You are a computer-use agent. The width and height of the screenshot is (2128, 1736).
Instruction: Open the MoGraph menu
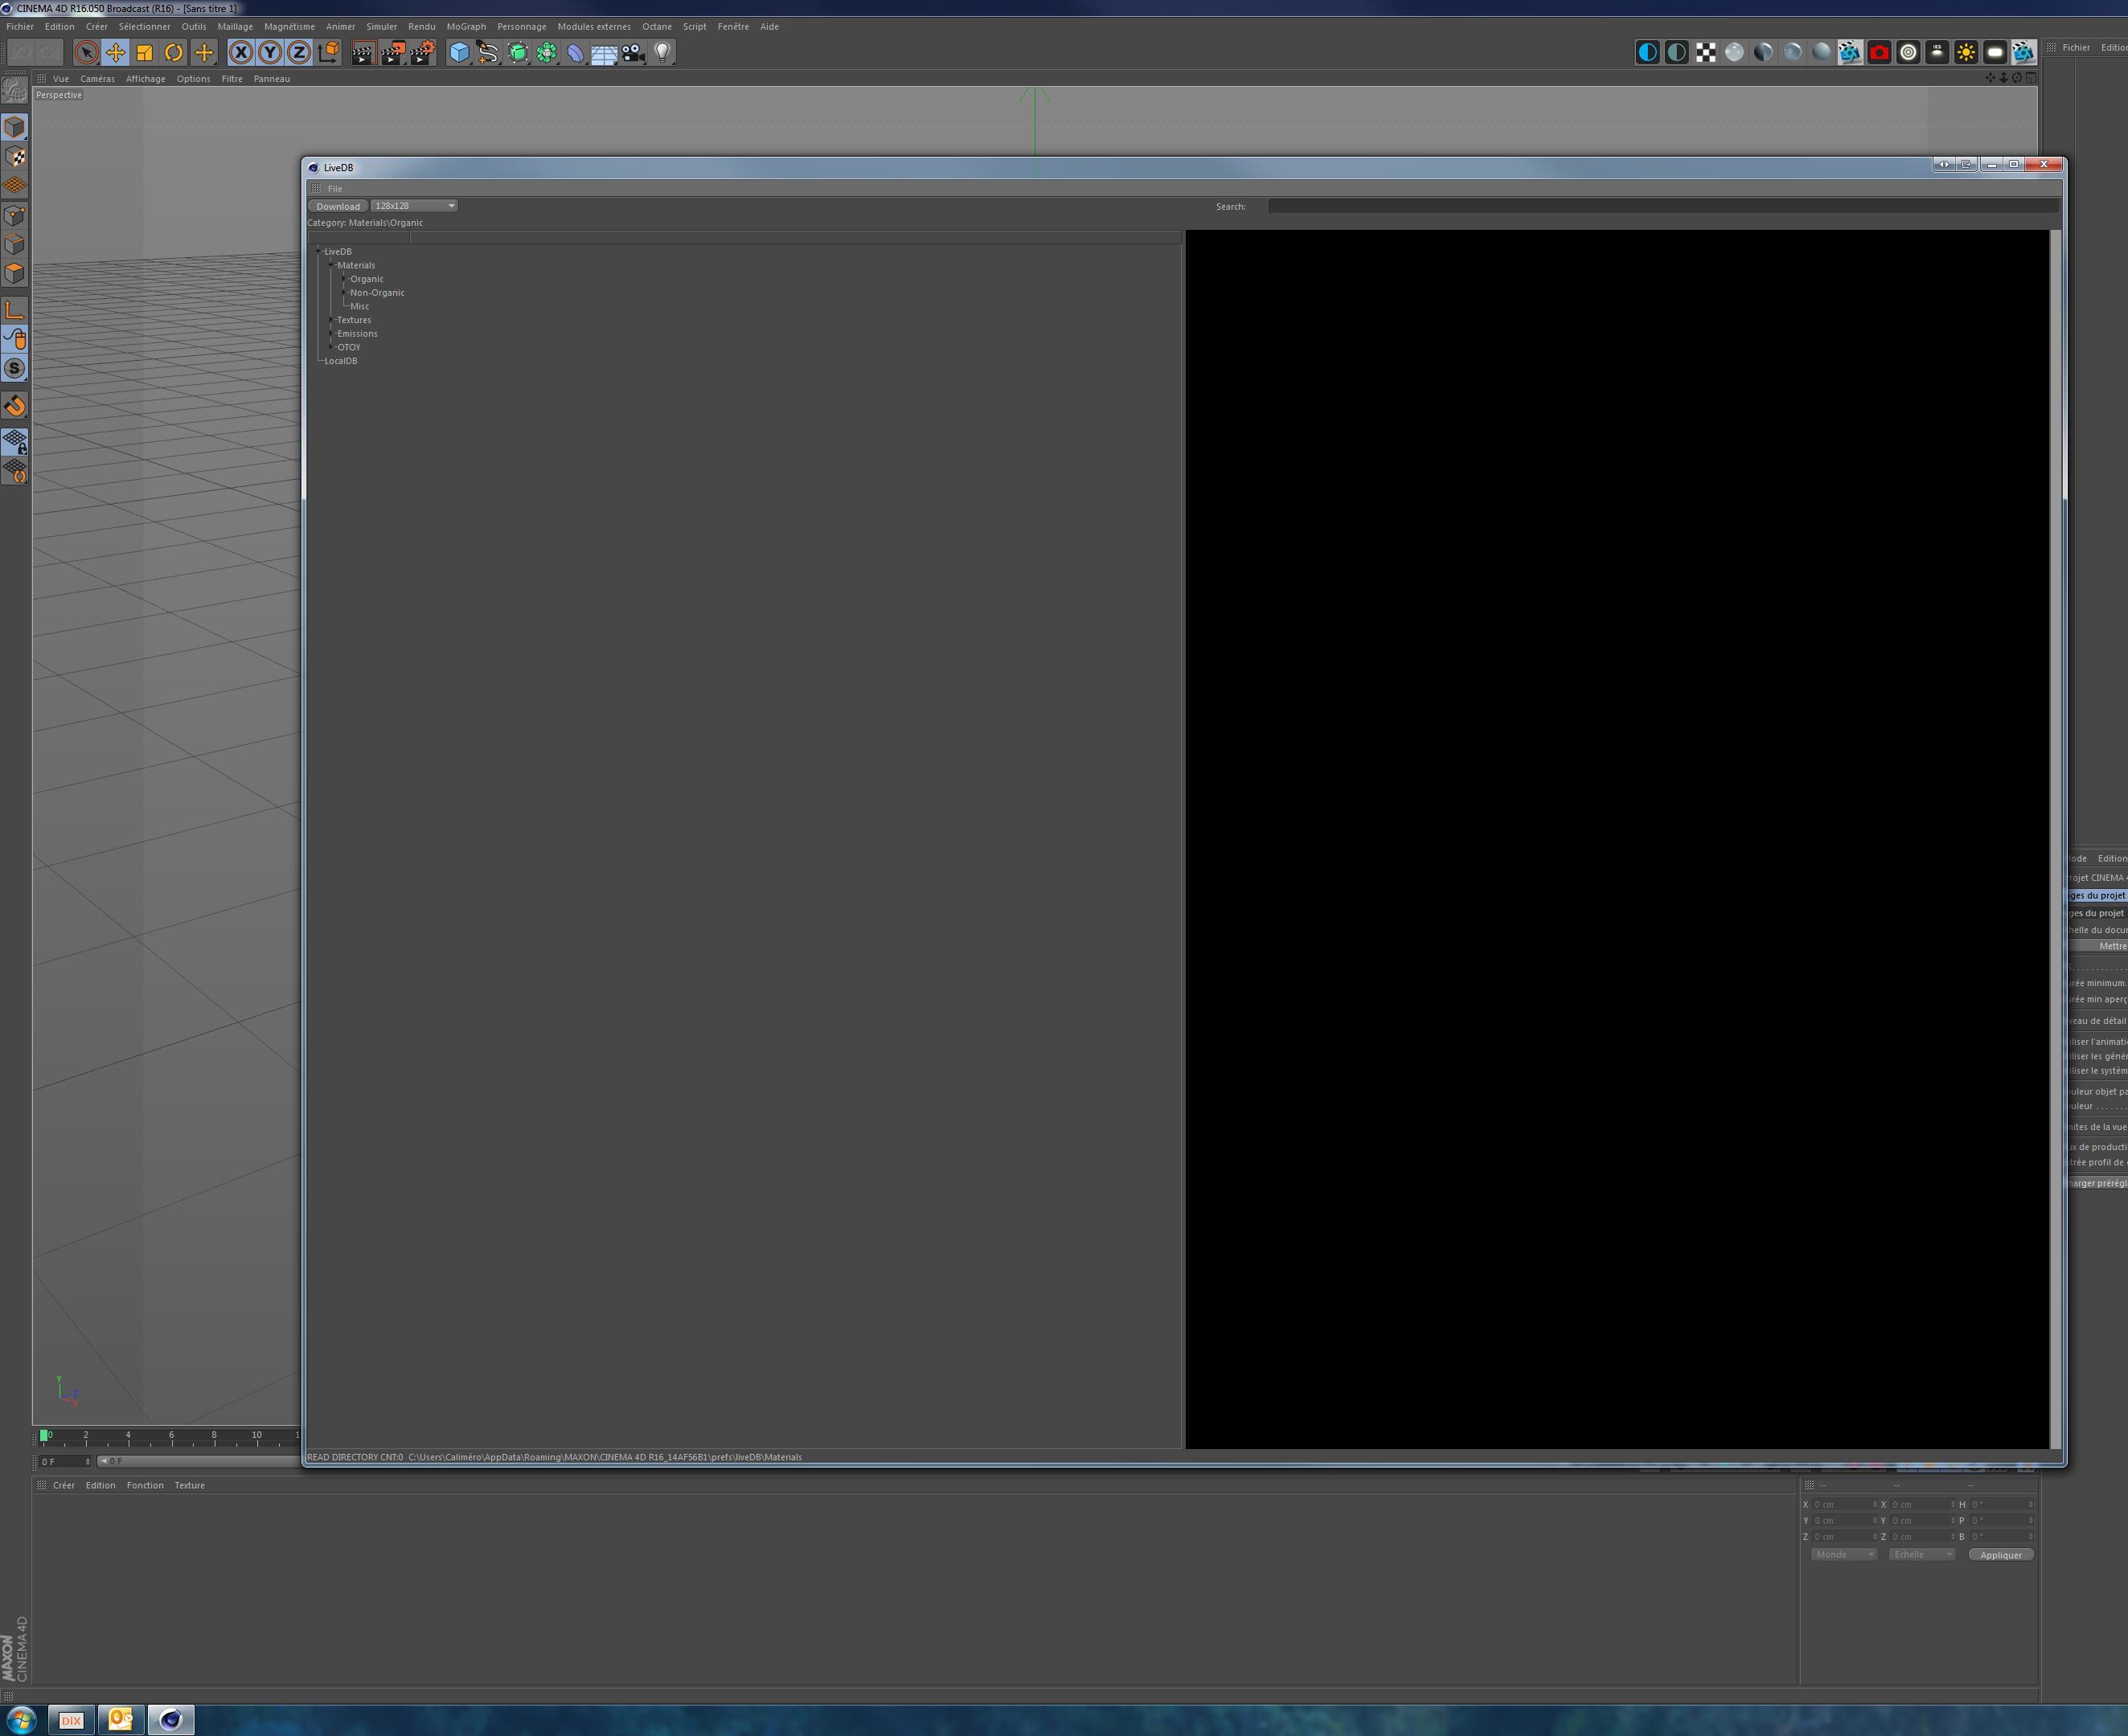tap(466, 27)
